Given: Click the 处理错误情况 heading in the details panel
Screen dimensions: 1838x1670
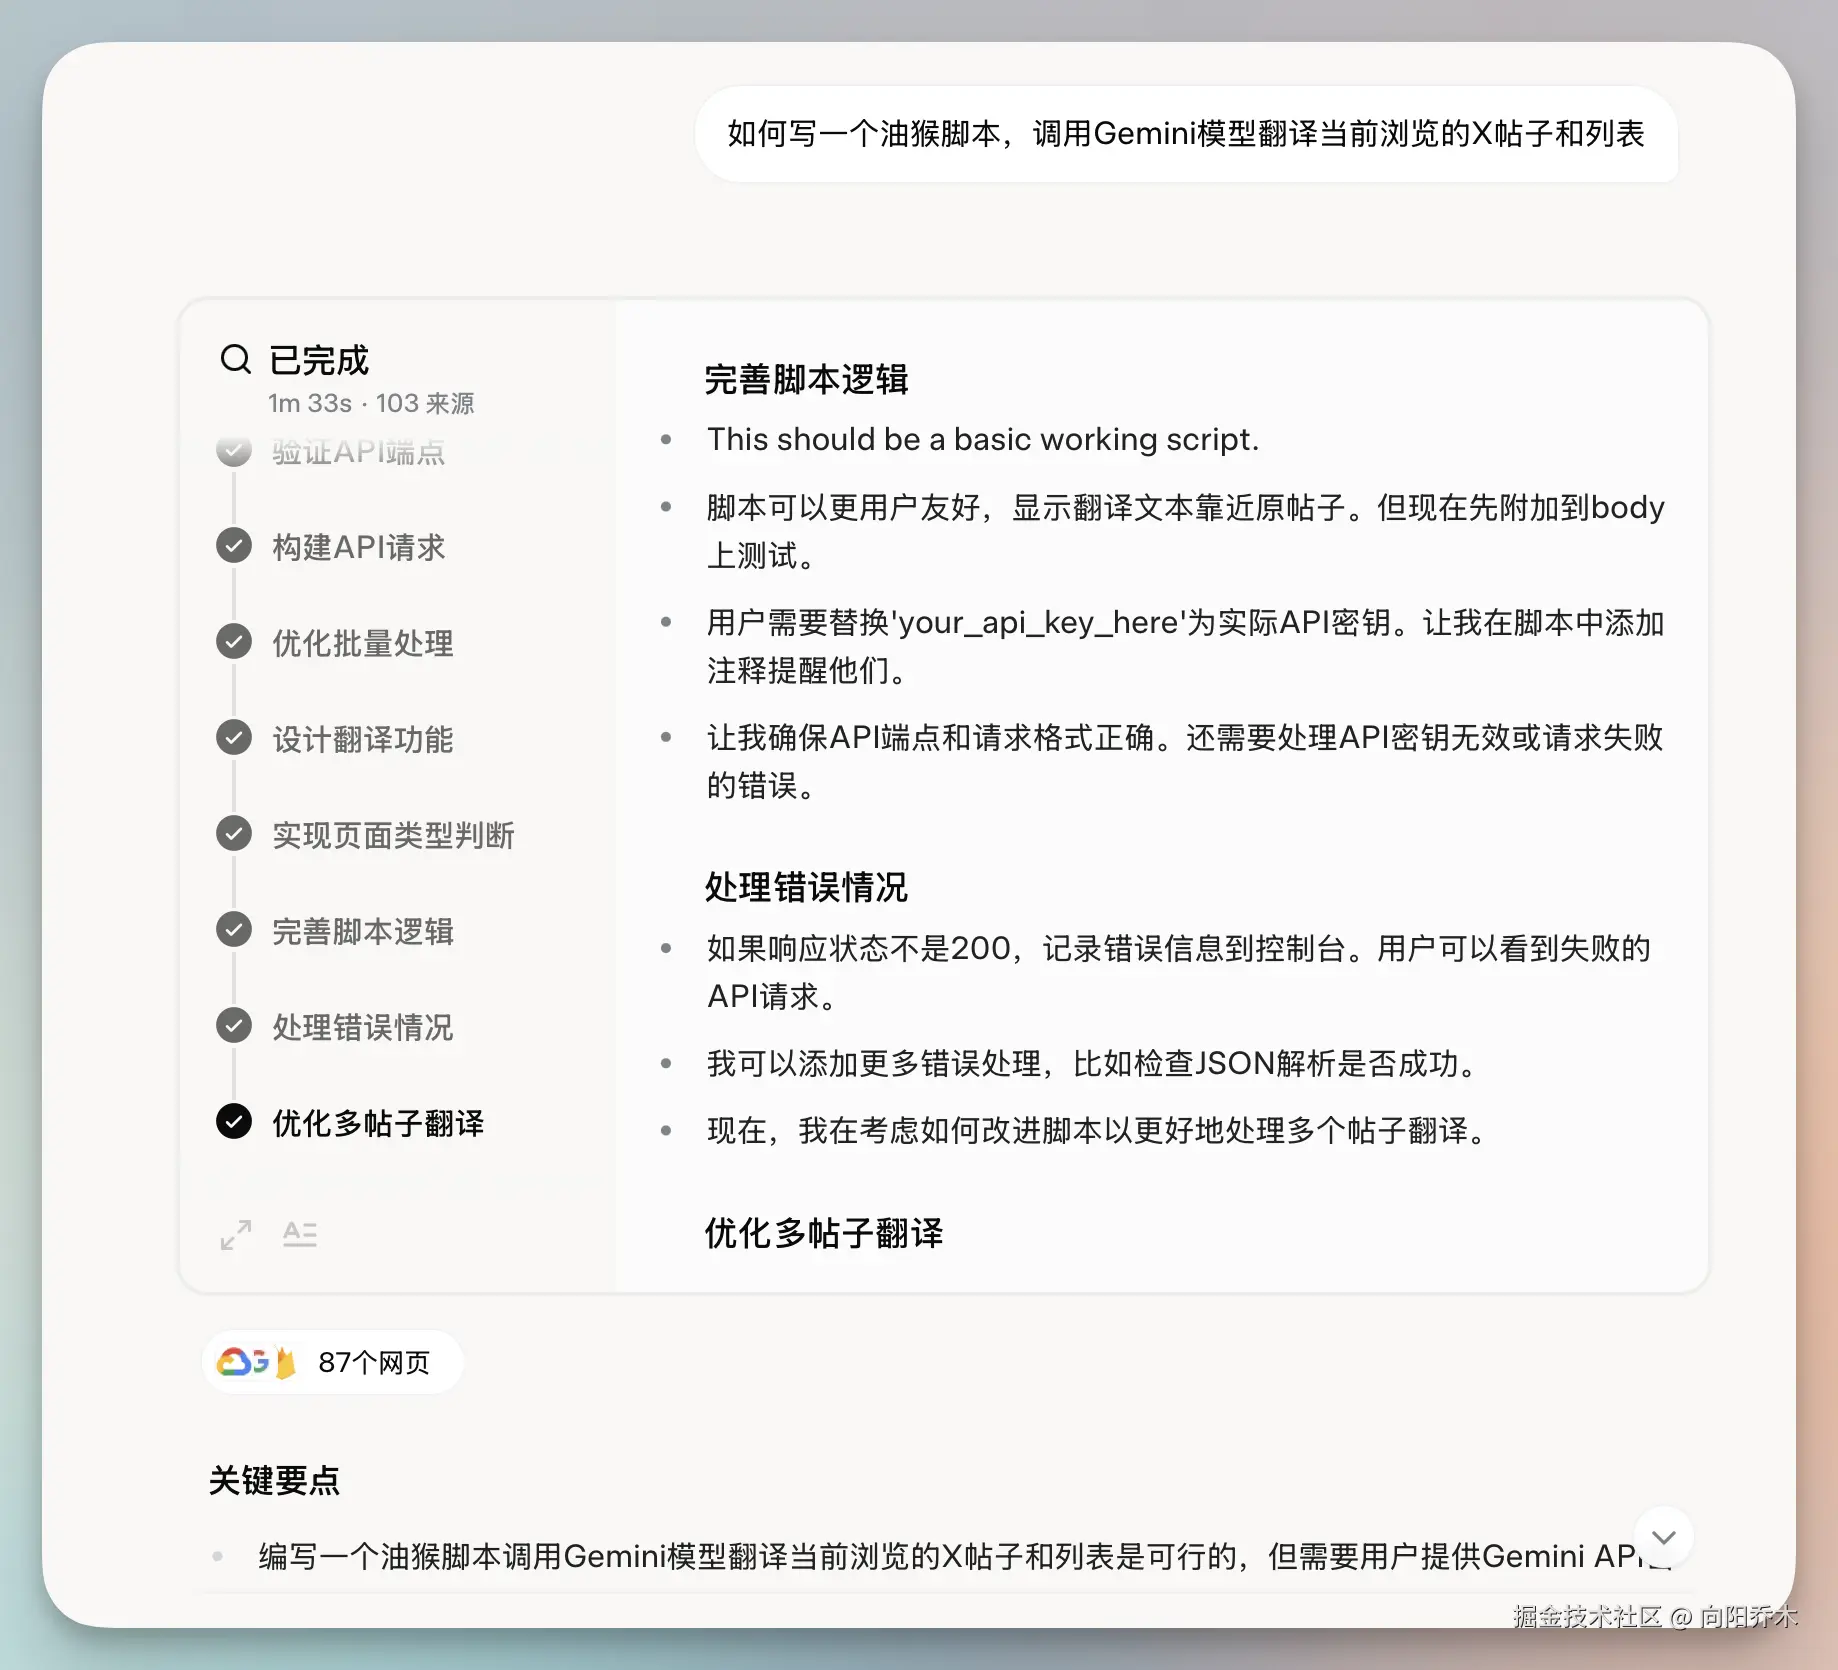Looking at the screenshot, I should [806, 887].
